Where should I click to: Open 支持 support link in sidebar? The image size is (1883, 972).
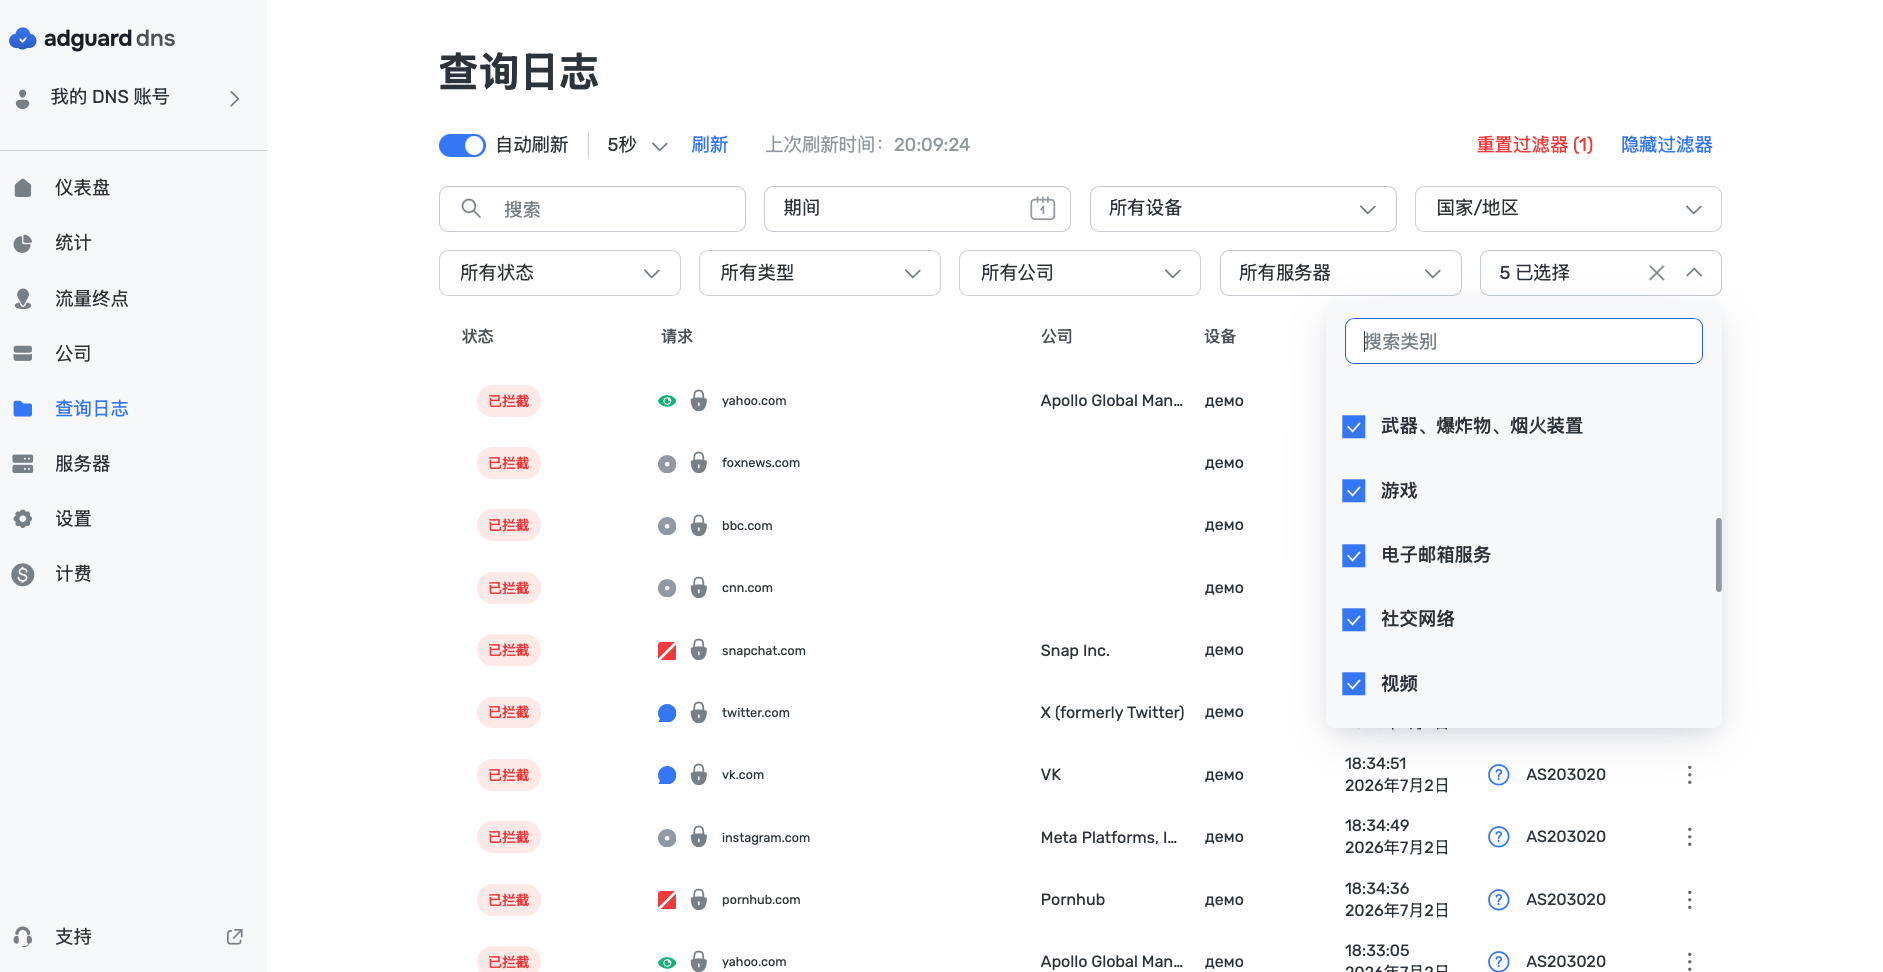[73, 937]
